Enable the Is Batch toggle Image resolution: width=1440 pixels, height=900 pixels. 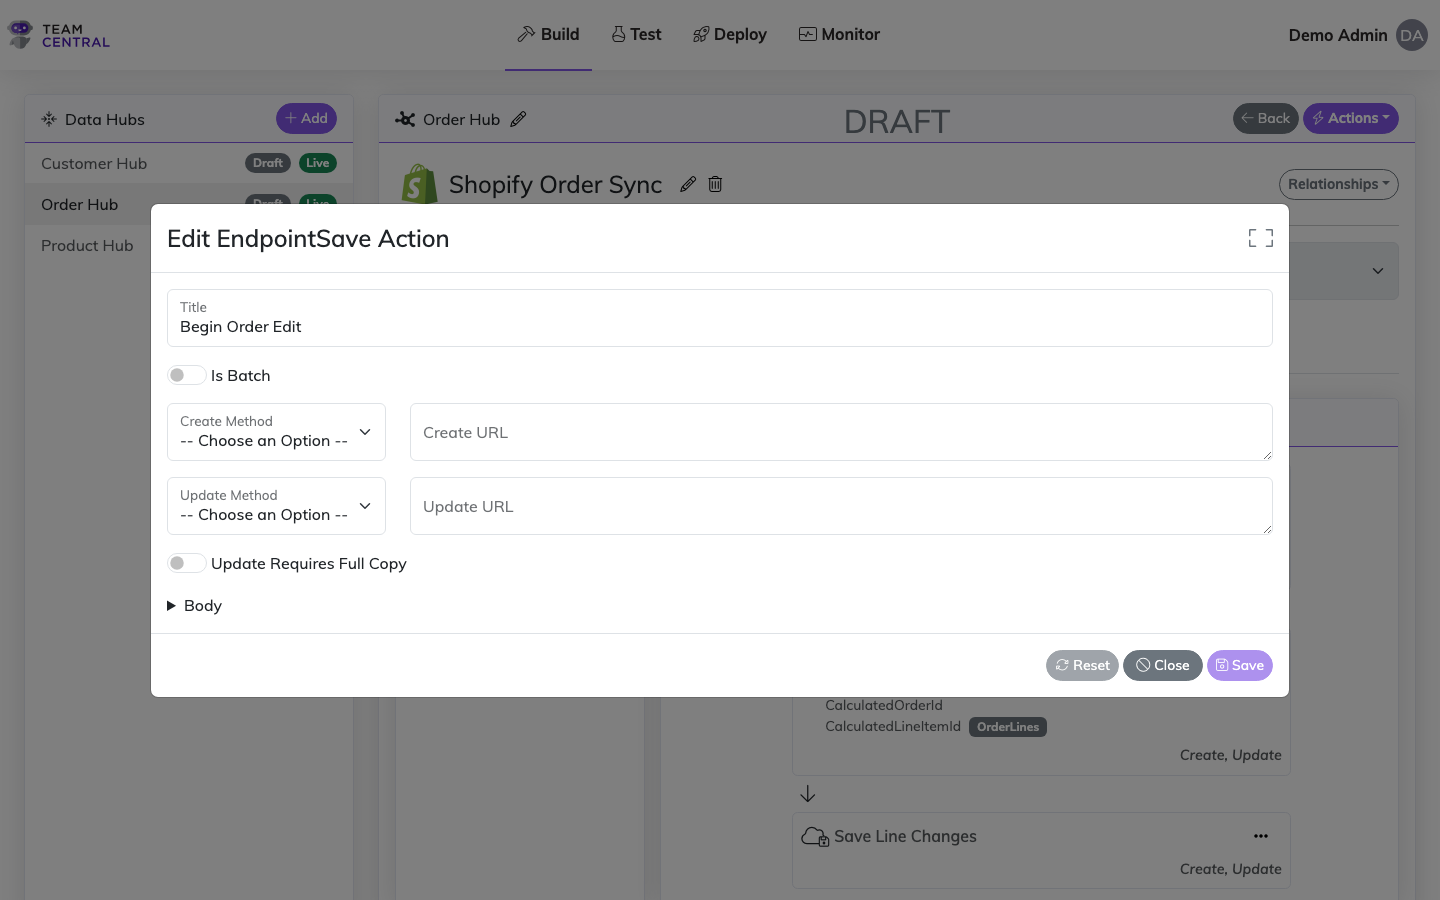[x=186, y=374]
